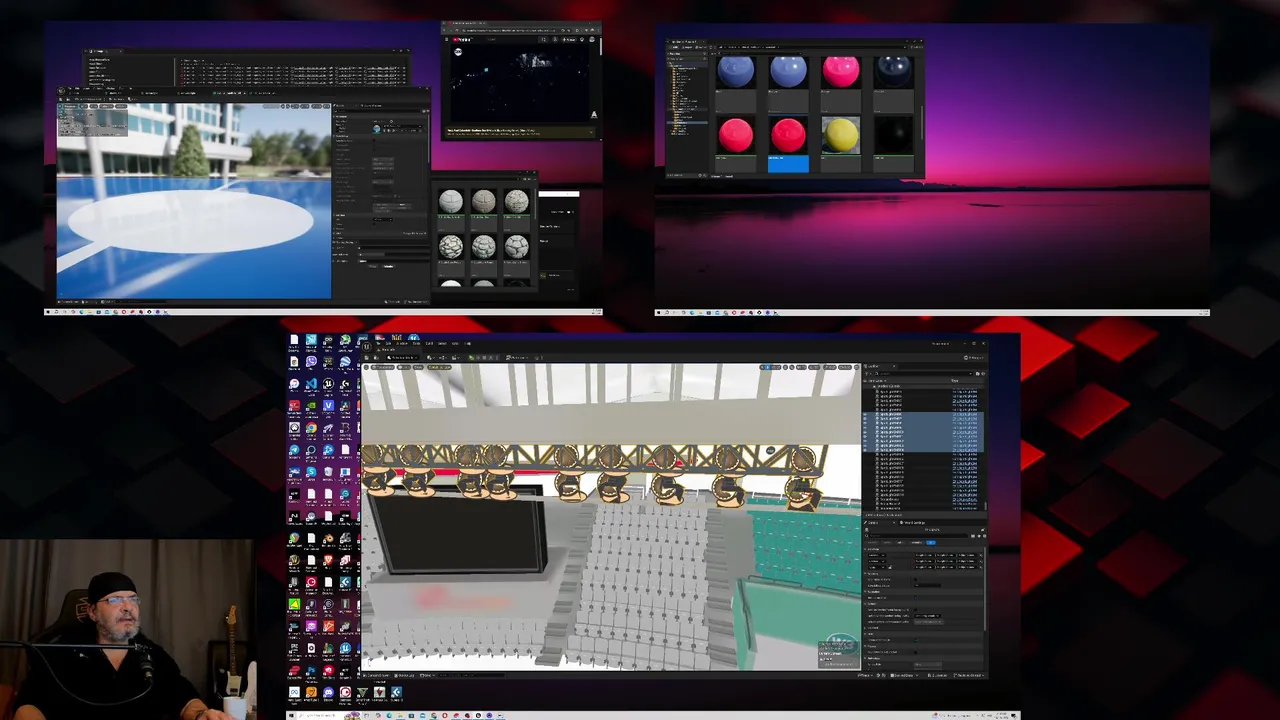Image resolution: width=1280 pixels, height=720 pixels.
Task: Open Lit view mode dropdown in auditorium viewport
Action: (x=404, y=367)
